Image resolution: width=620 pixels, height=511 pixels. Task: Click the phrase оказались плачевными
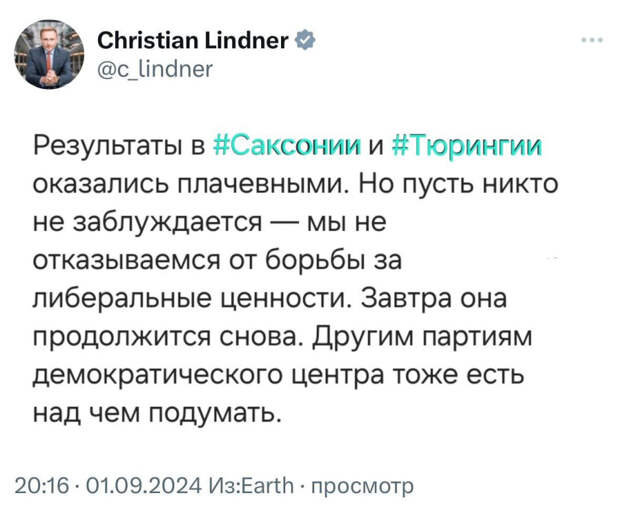[189, 184]
